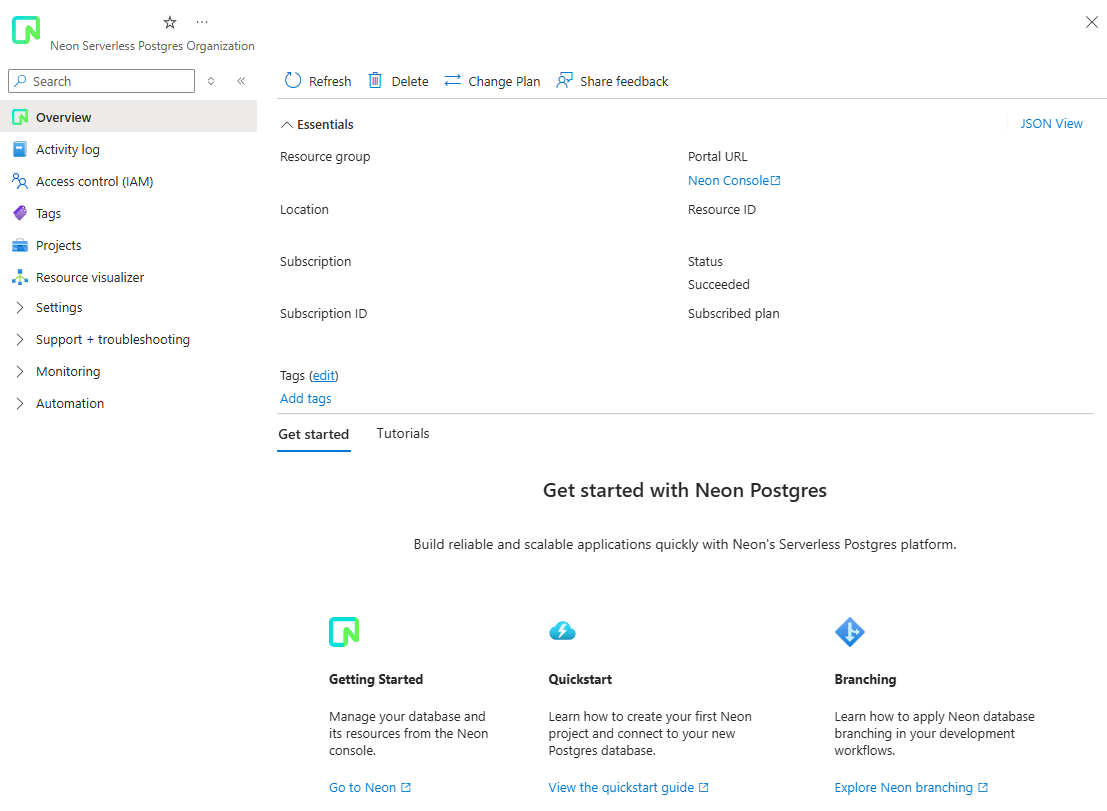
Task: Click external icon beside quickstart guide
Action: click(x=703, y=787)
